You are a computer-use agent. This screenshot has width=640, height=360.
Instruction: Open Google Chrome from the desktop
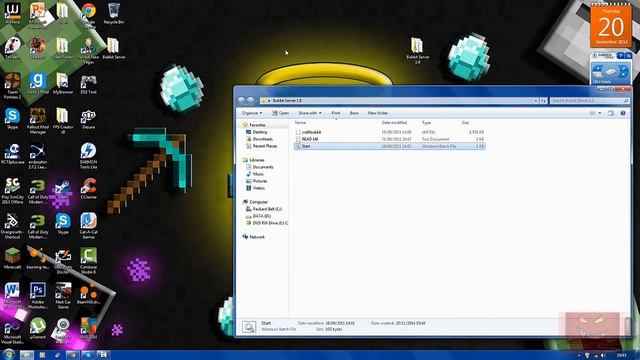[x=89, y=14]
